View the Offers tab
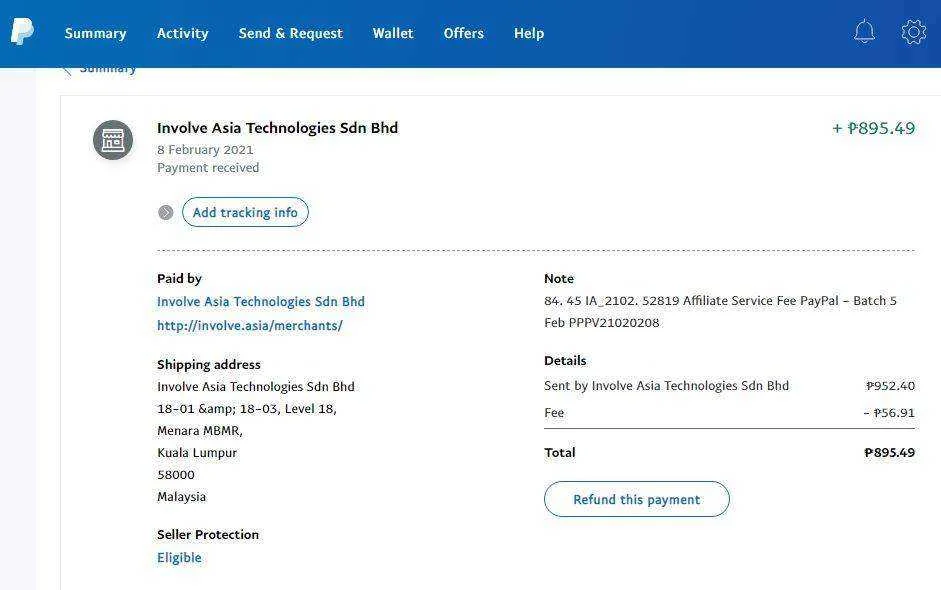Screen dimensions: 941x590 [463, 34]
